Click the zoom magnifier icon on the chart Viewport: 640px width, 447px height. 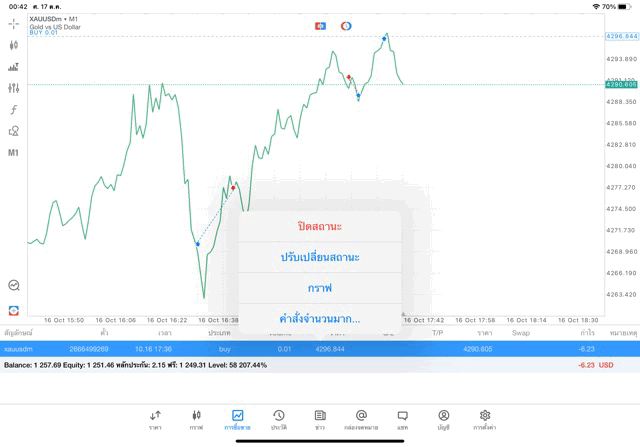point(14,285)
